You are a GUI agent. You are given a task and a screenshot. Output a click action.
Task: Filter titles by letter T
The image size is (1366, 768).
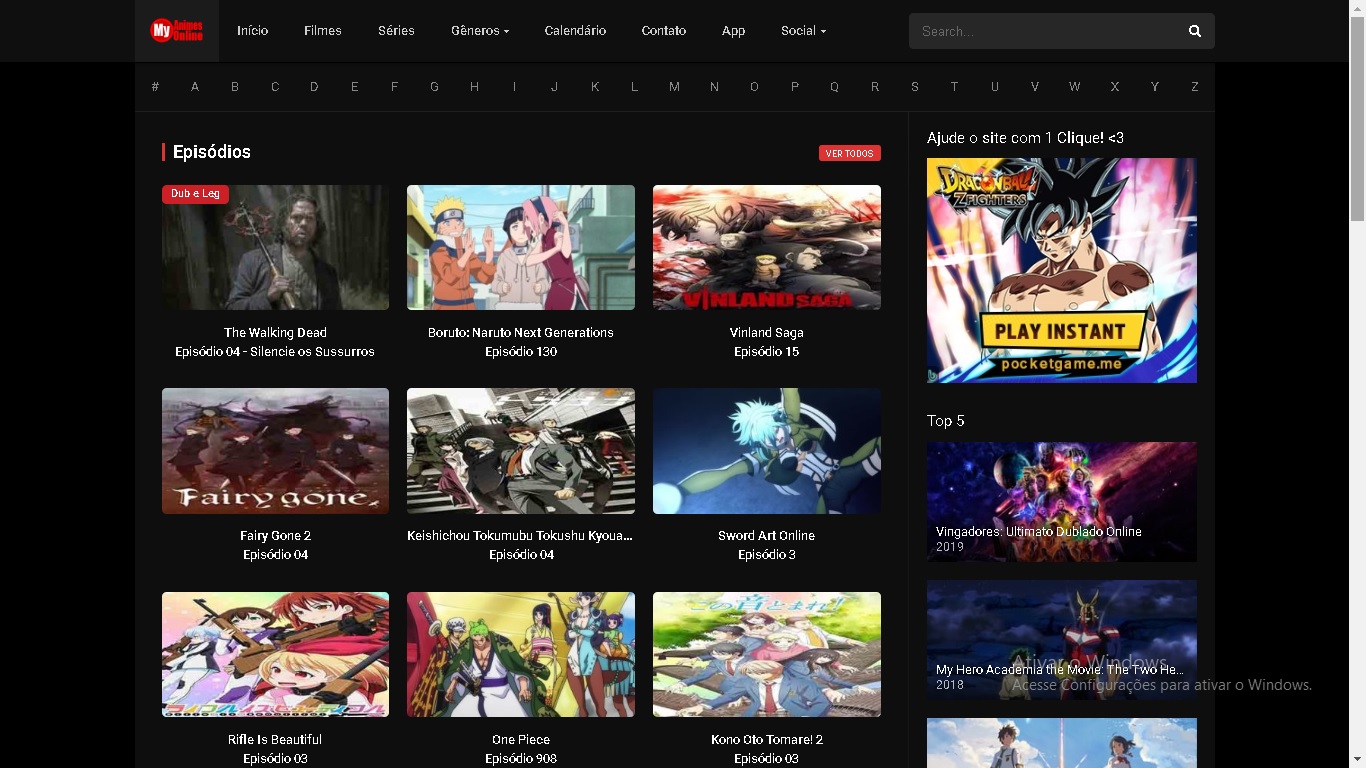click(x=954, y=87)
